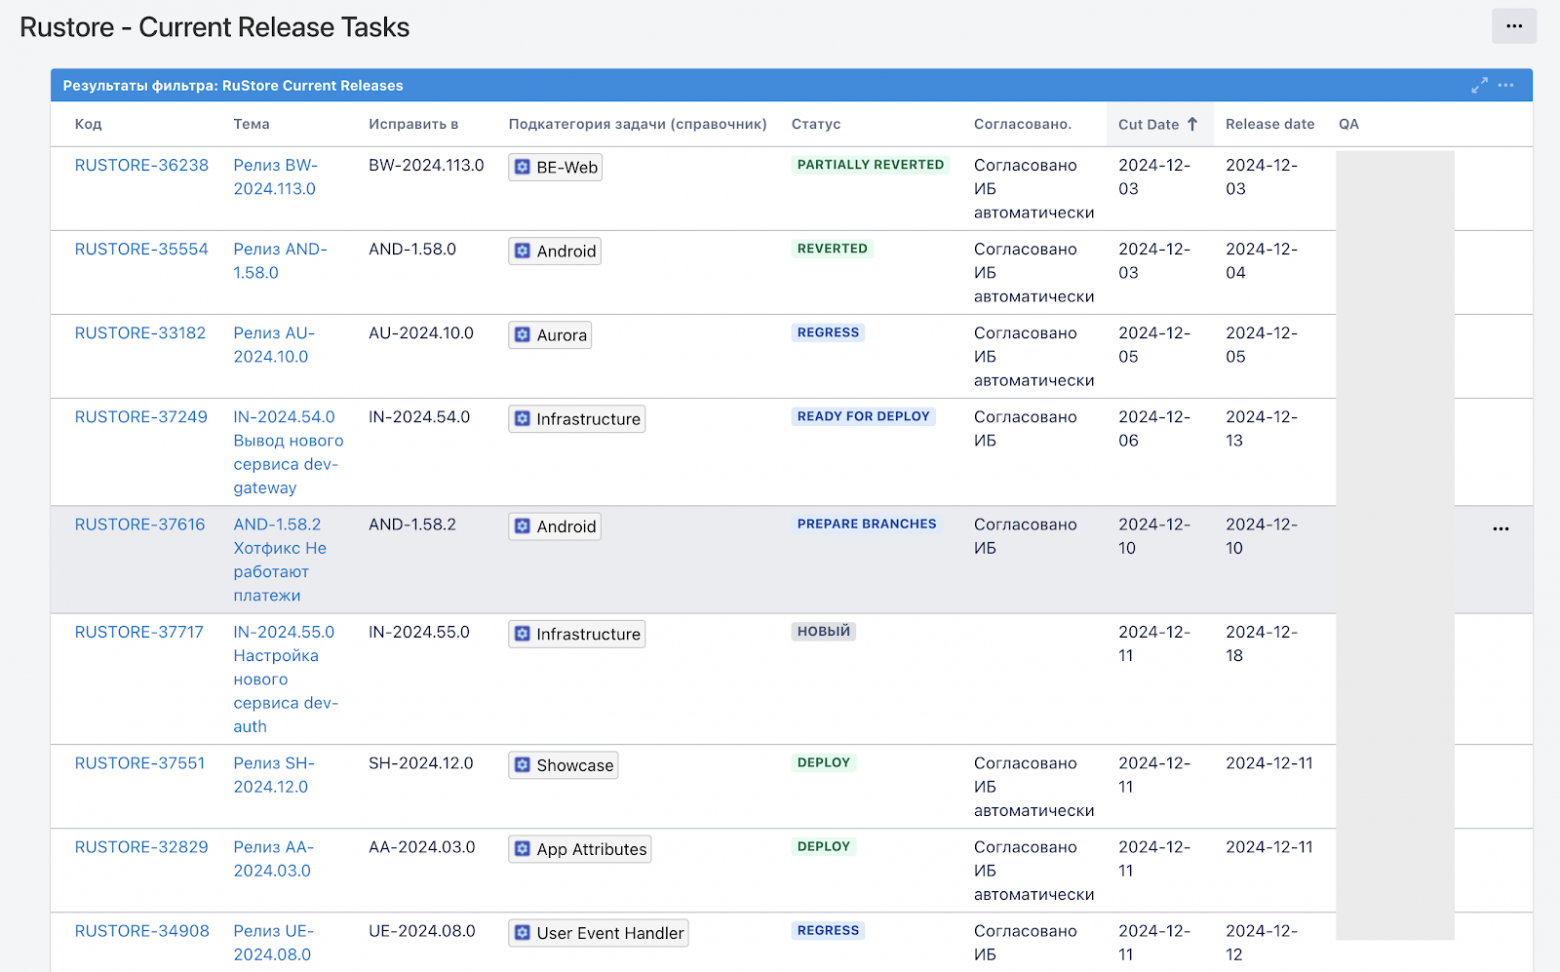Sort the table by Release date
The image size is (1560, 972).
point(1270,124)
